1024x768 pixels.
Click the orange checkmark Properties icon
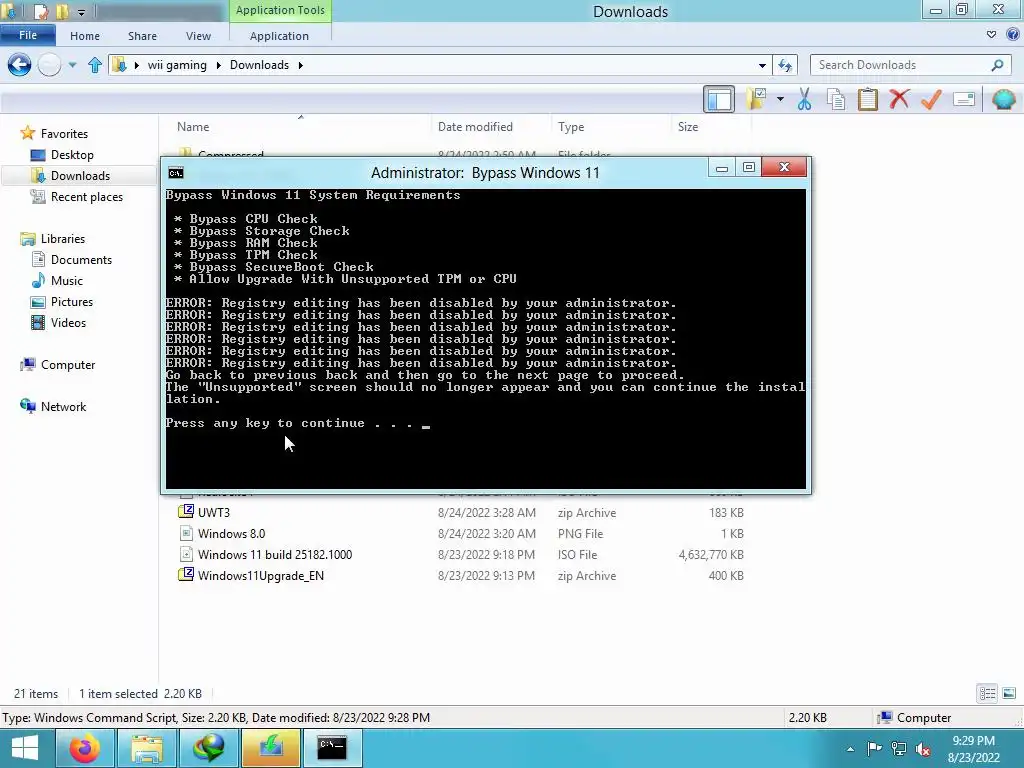tap(931, 99)
